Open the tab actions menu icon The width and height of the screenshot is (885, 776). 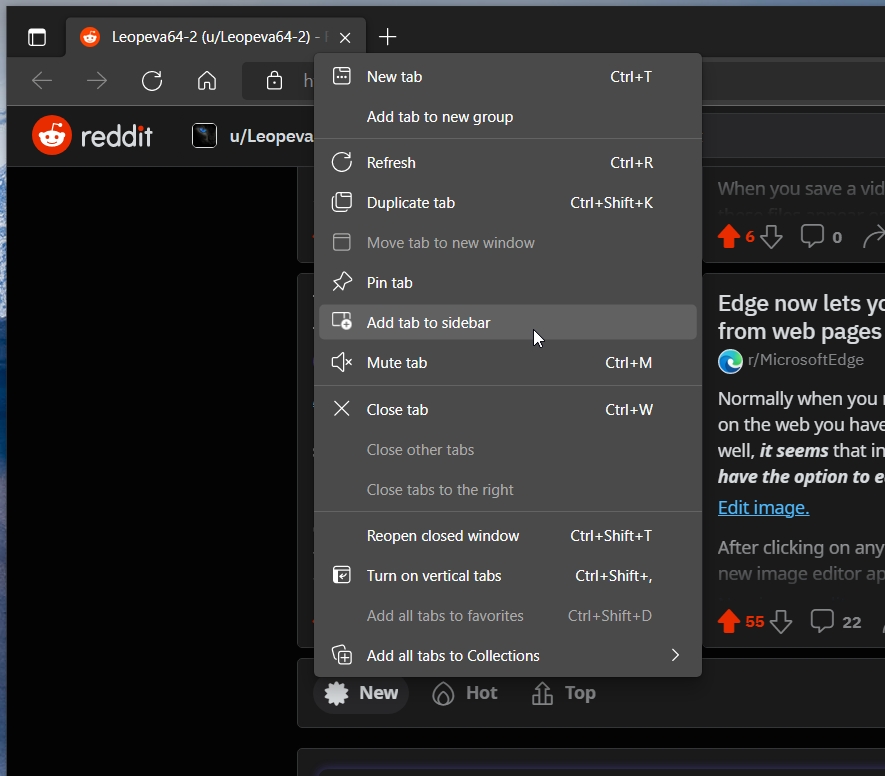point(37,37)
